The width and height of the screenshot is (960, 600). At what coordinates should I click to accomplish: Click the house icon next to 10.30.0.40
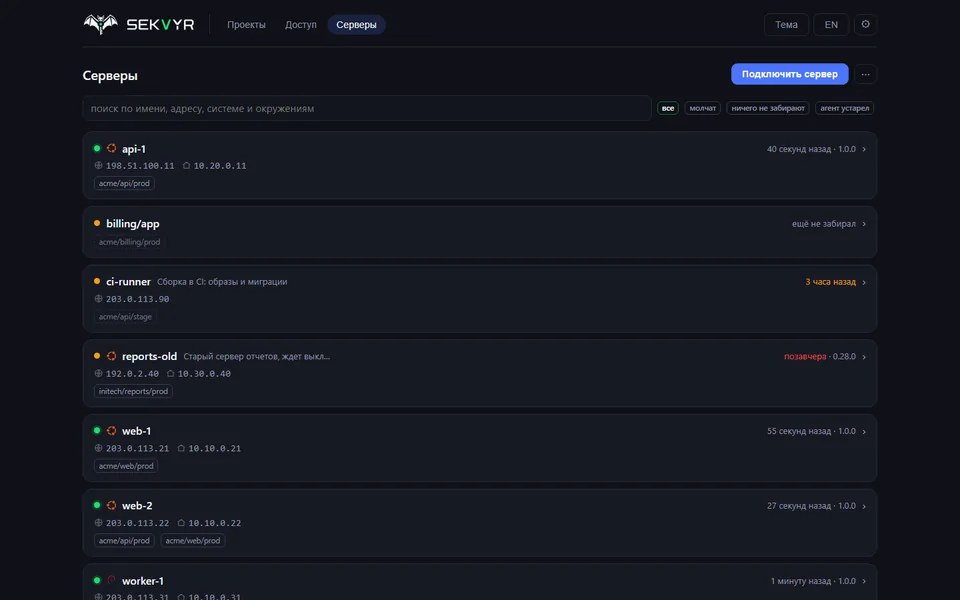point(171,373)
